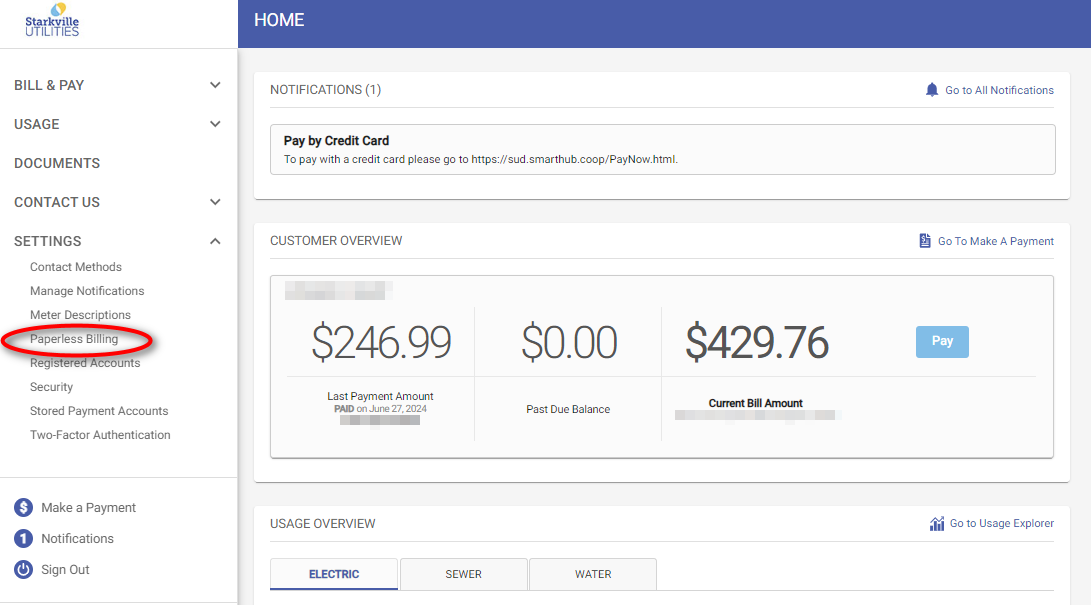The height and width of the screenshot is (605, 1091).
Task: Click the Current Bill Amount label
Action: 756,403
